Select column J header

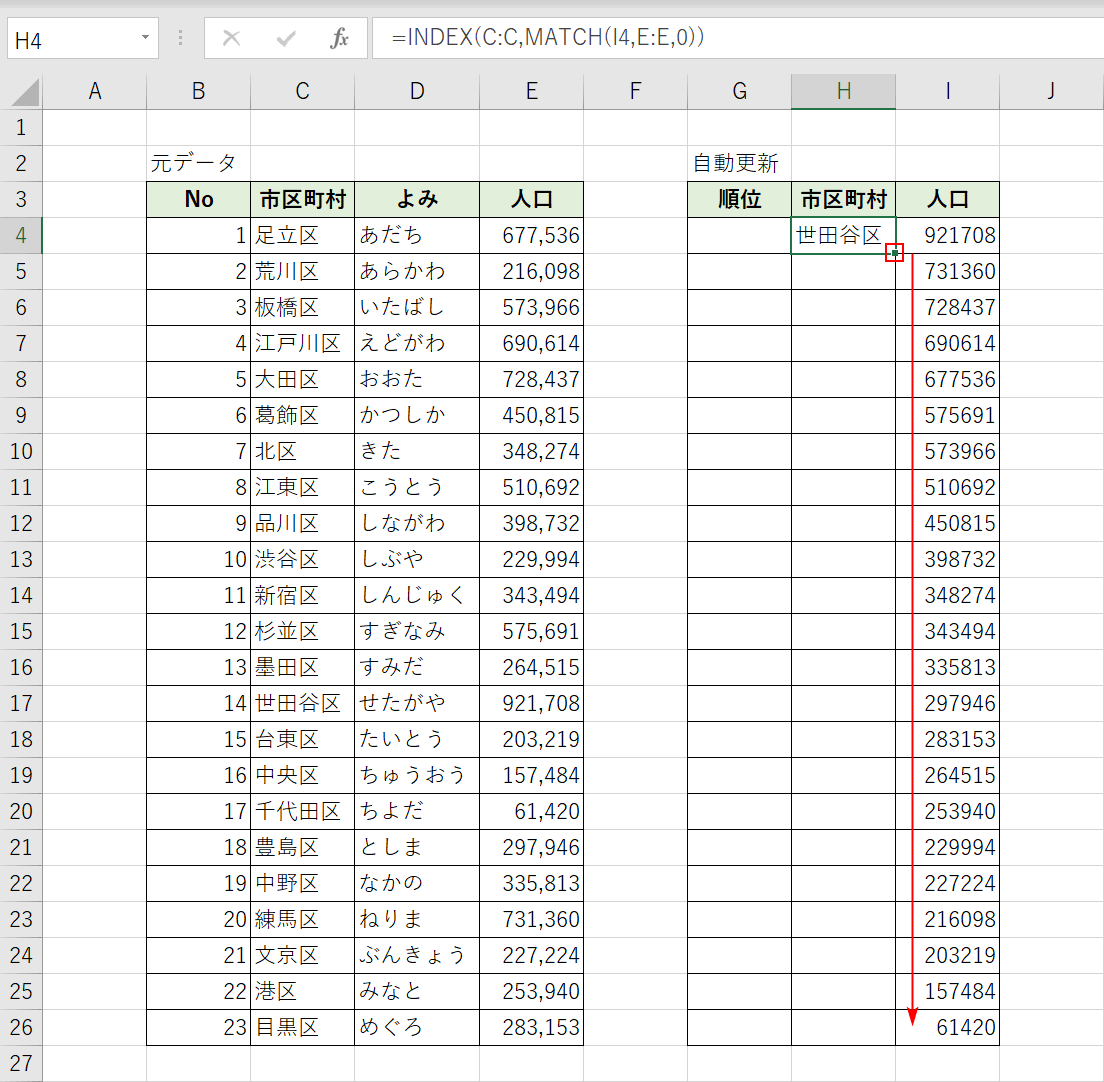[1052, 92]
